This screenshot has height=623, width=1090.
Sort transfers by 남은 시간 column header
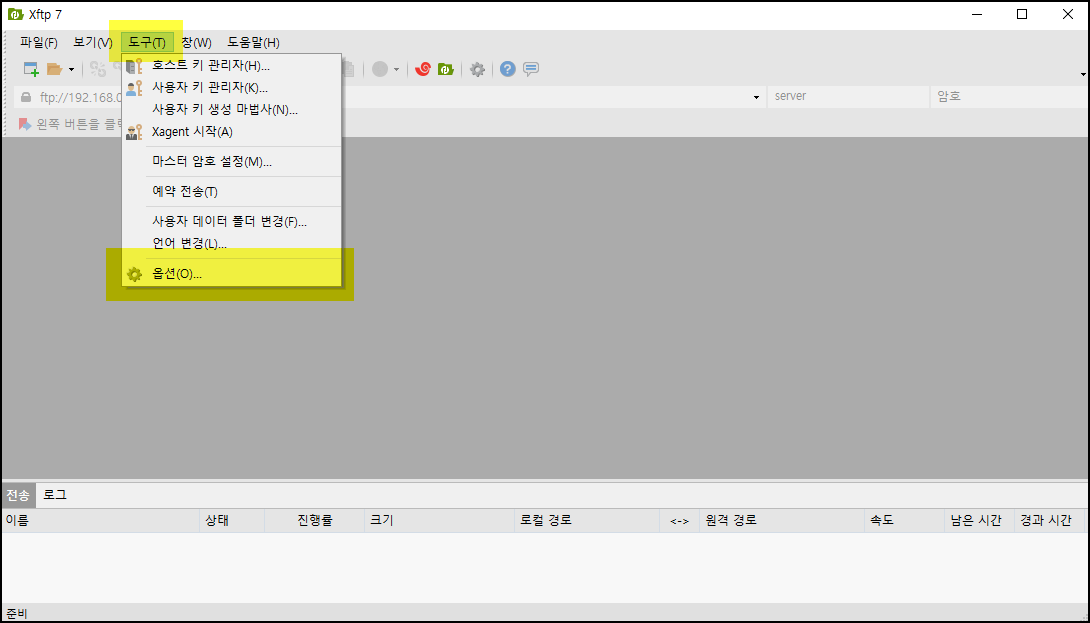[x=979, y=520]
